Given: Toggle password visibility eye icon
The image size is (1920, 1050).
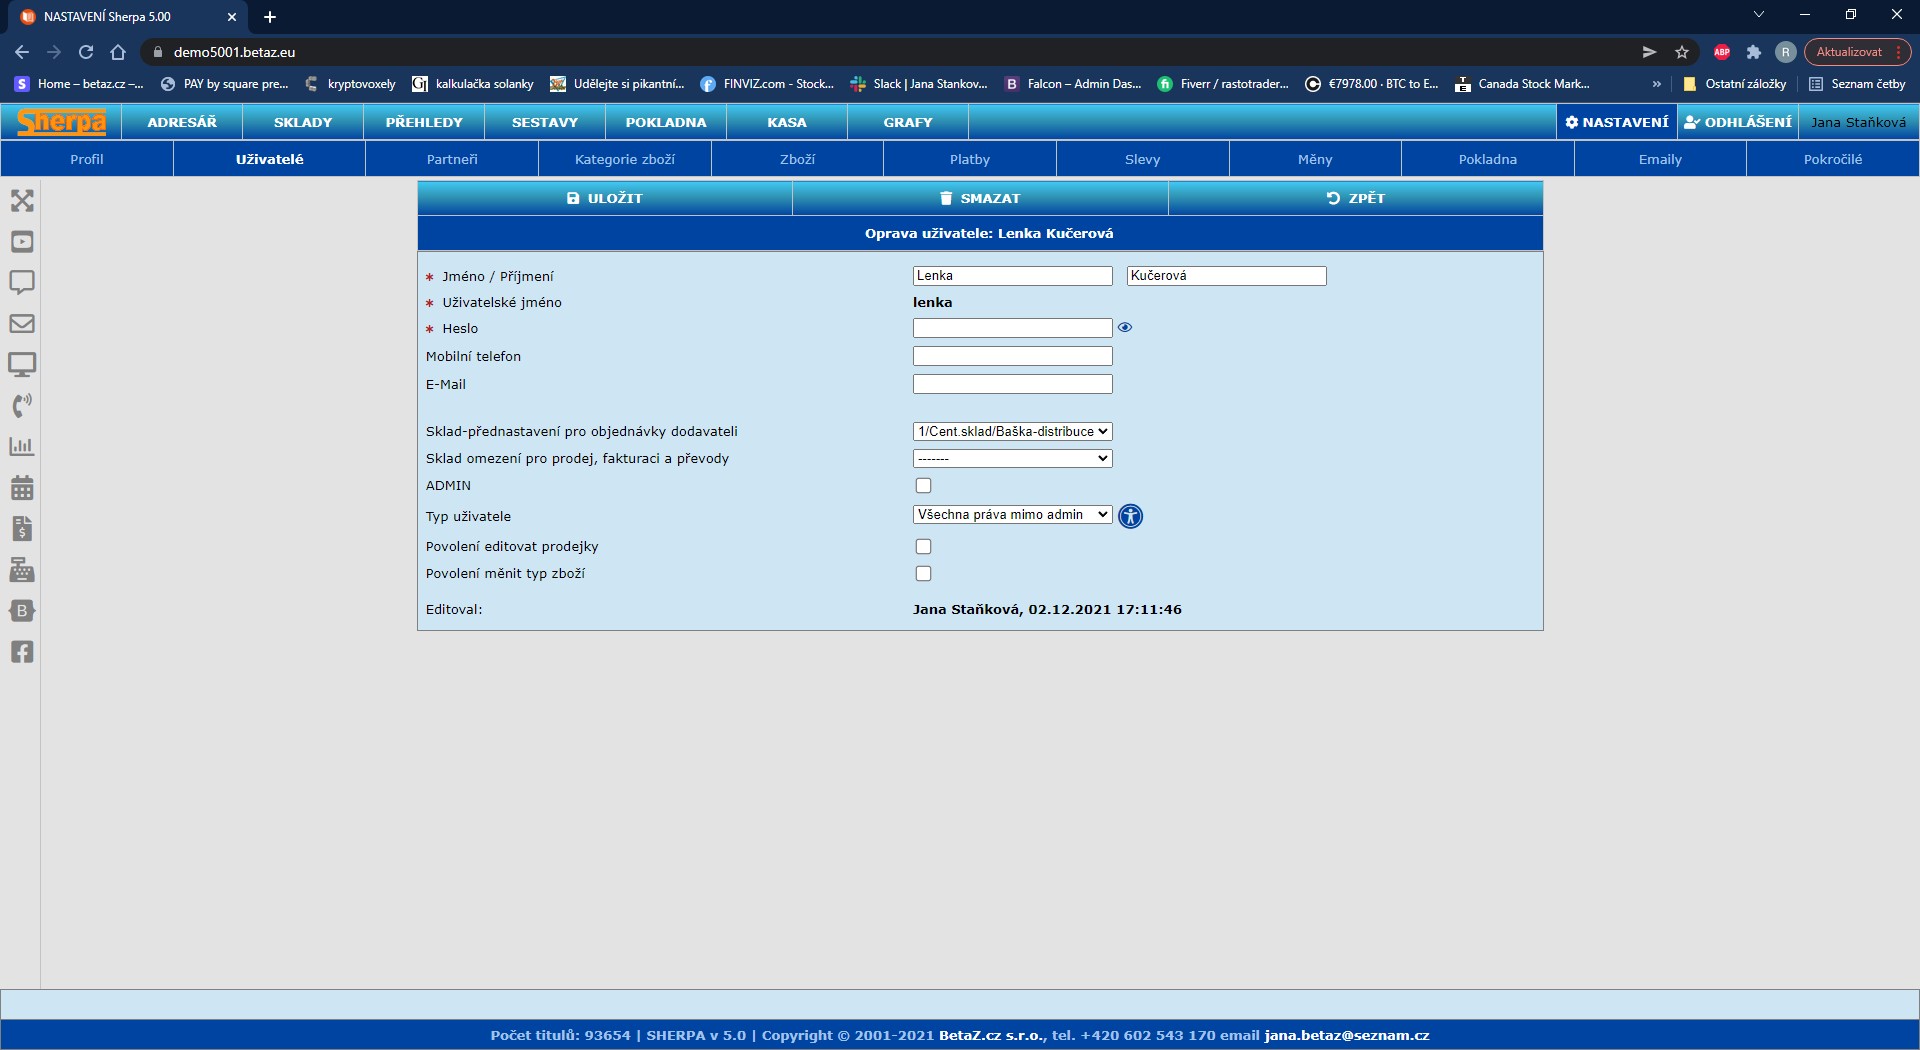Looking at the screenshot, I should pos(1125,328).
